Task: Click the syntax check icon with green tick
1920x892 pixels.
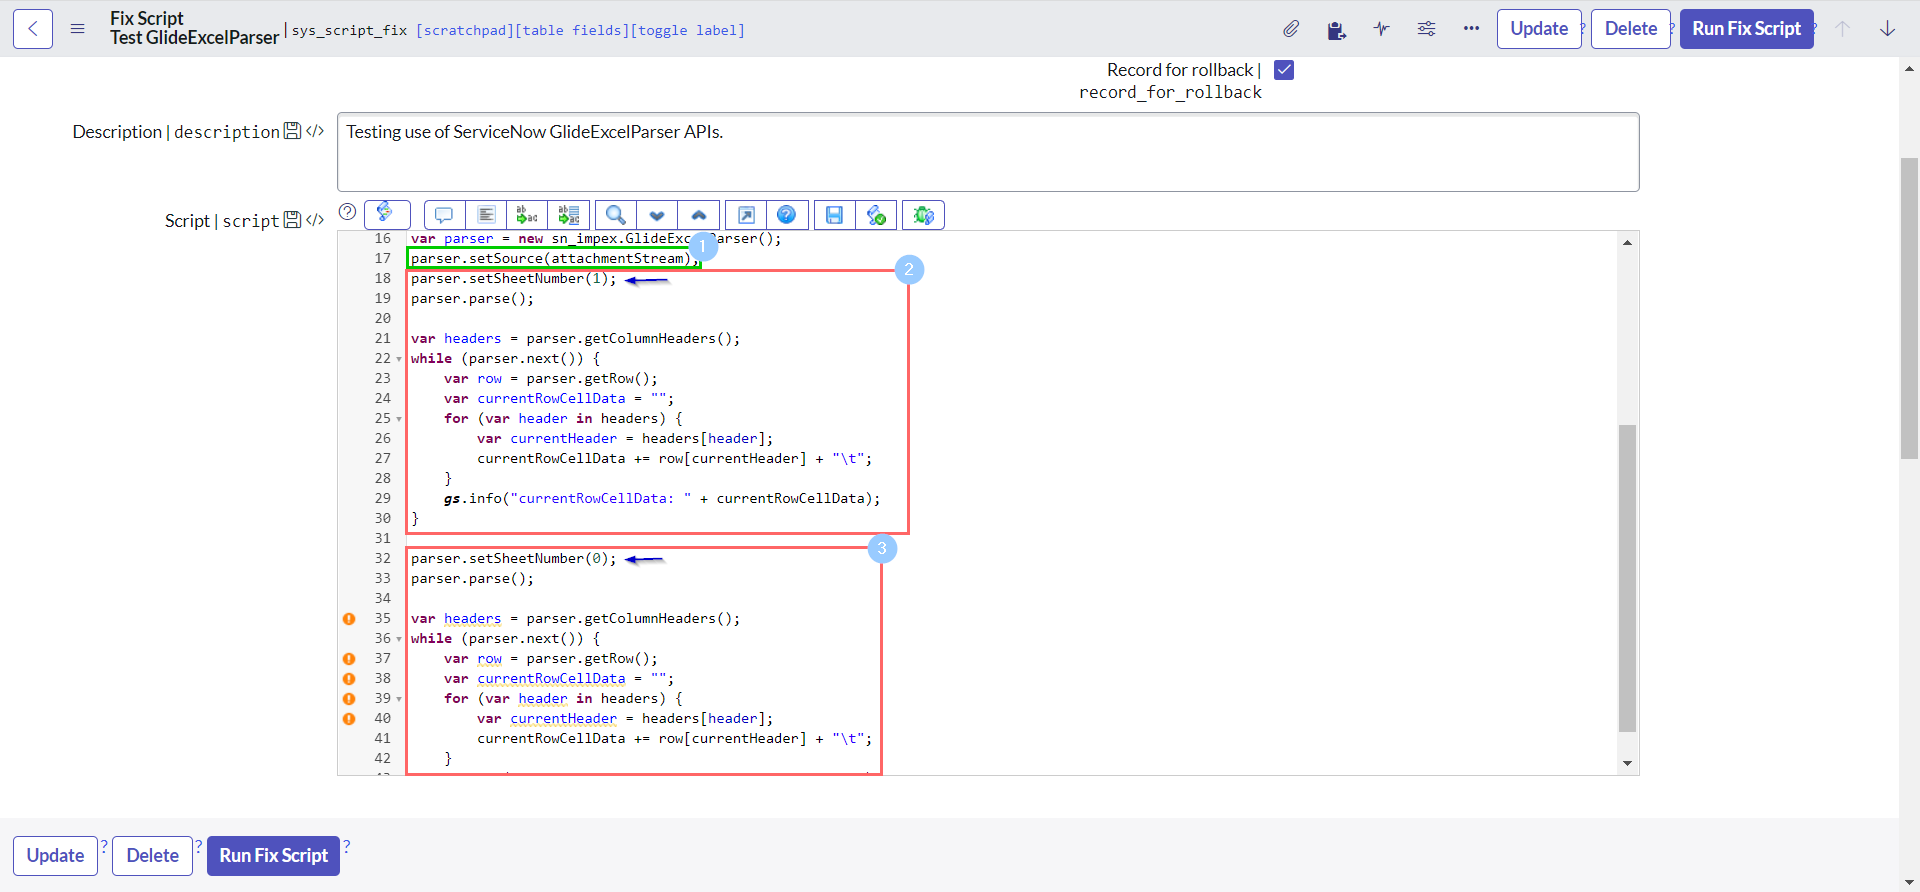Action: click(x=876, y=215)
